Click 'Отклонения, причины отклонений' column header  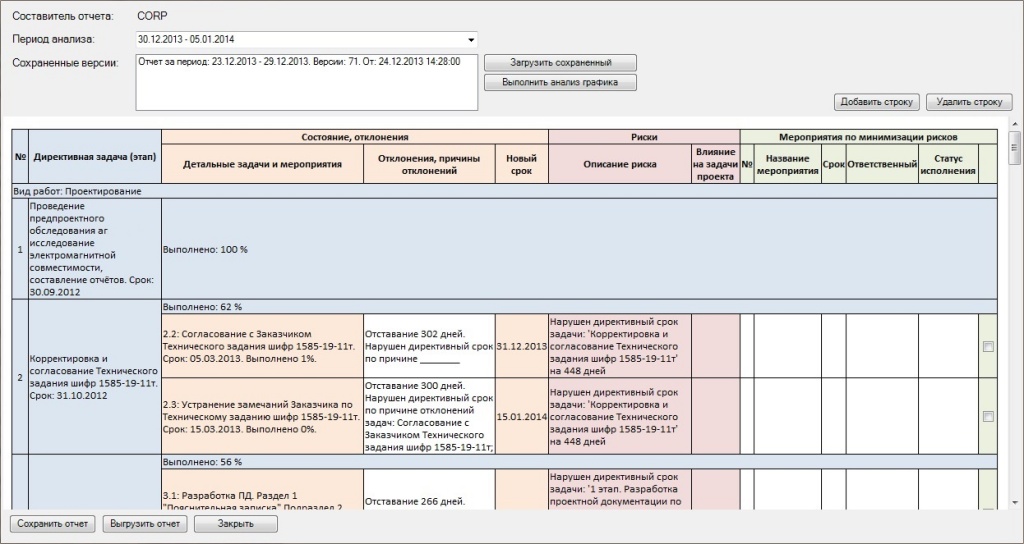coord(429,165)
